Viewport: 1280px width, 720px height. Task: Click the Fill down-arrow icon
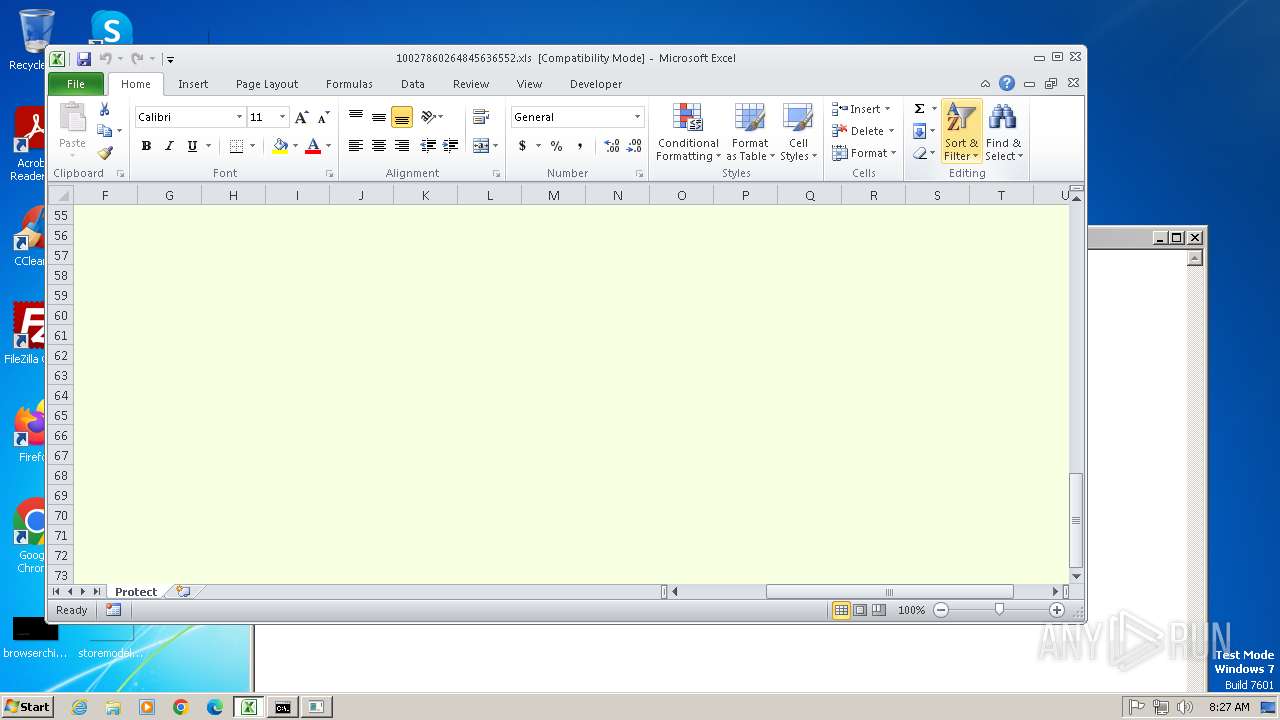[919, 131]
